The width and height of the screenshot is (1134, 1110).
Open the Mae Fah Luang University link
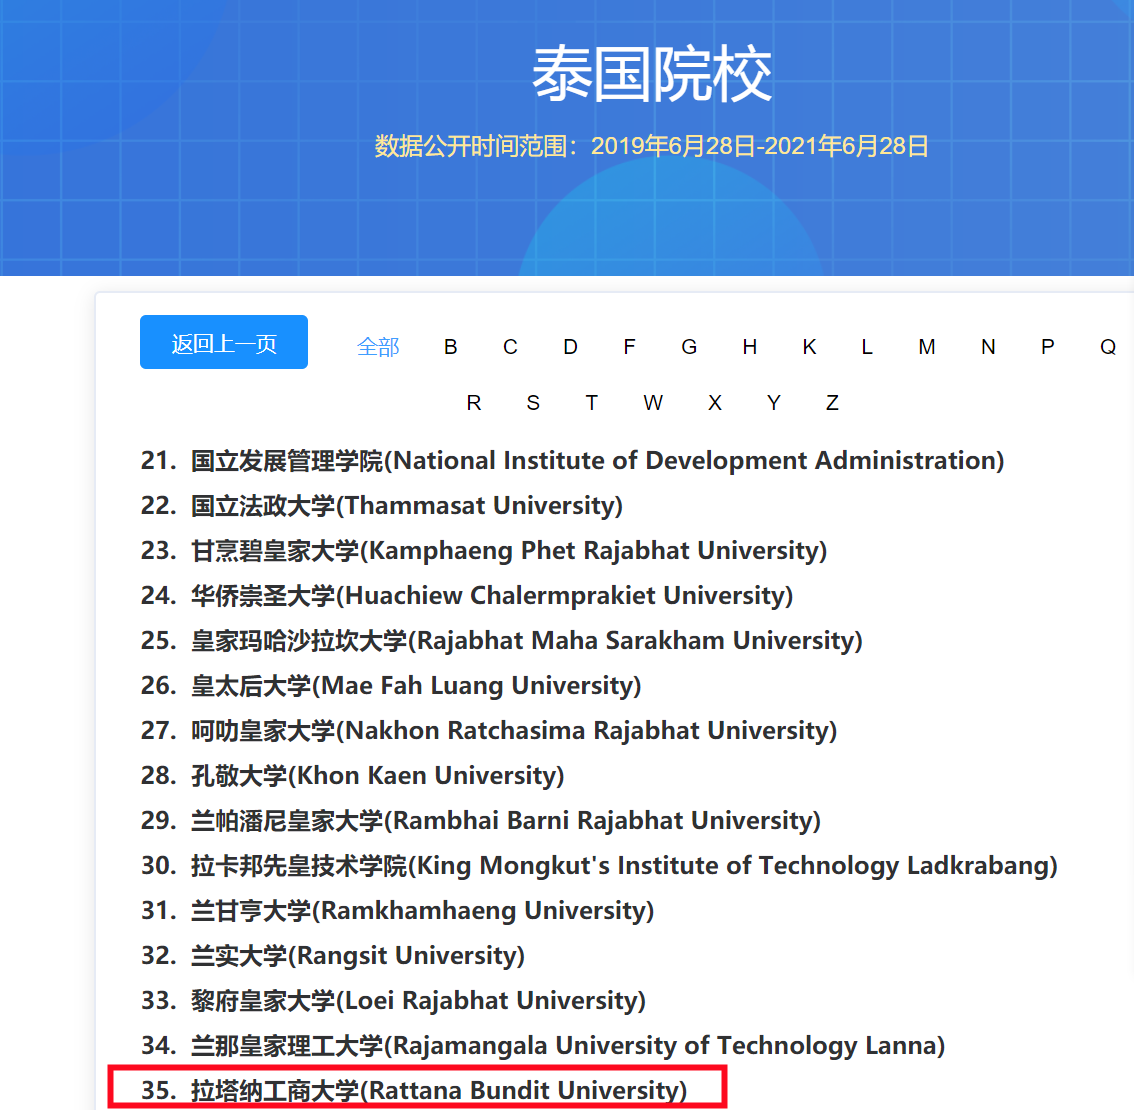pyautogui.click(x=415, y=686)
